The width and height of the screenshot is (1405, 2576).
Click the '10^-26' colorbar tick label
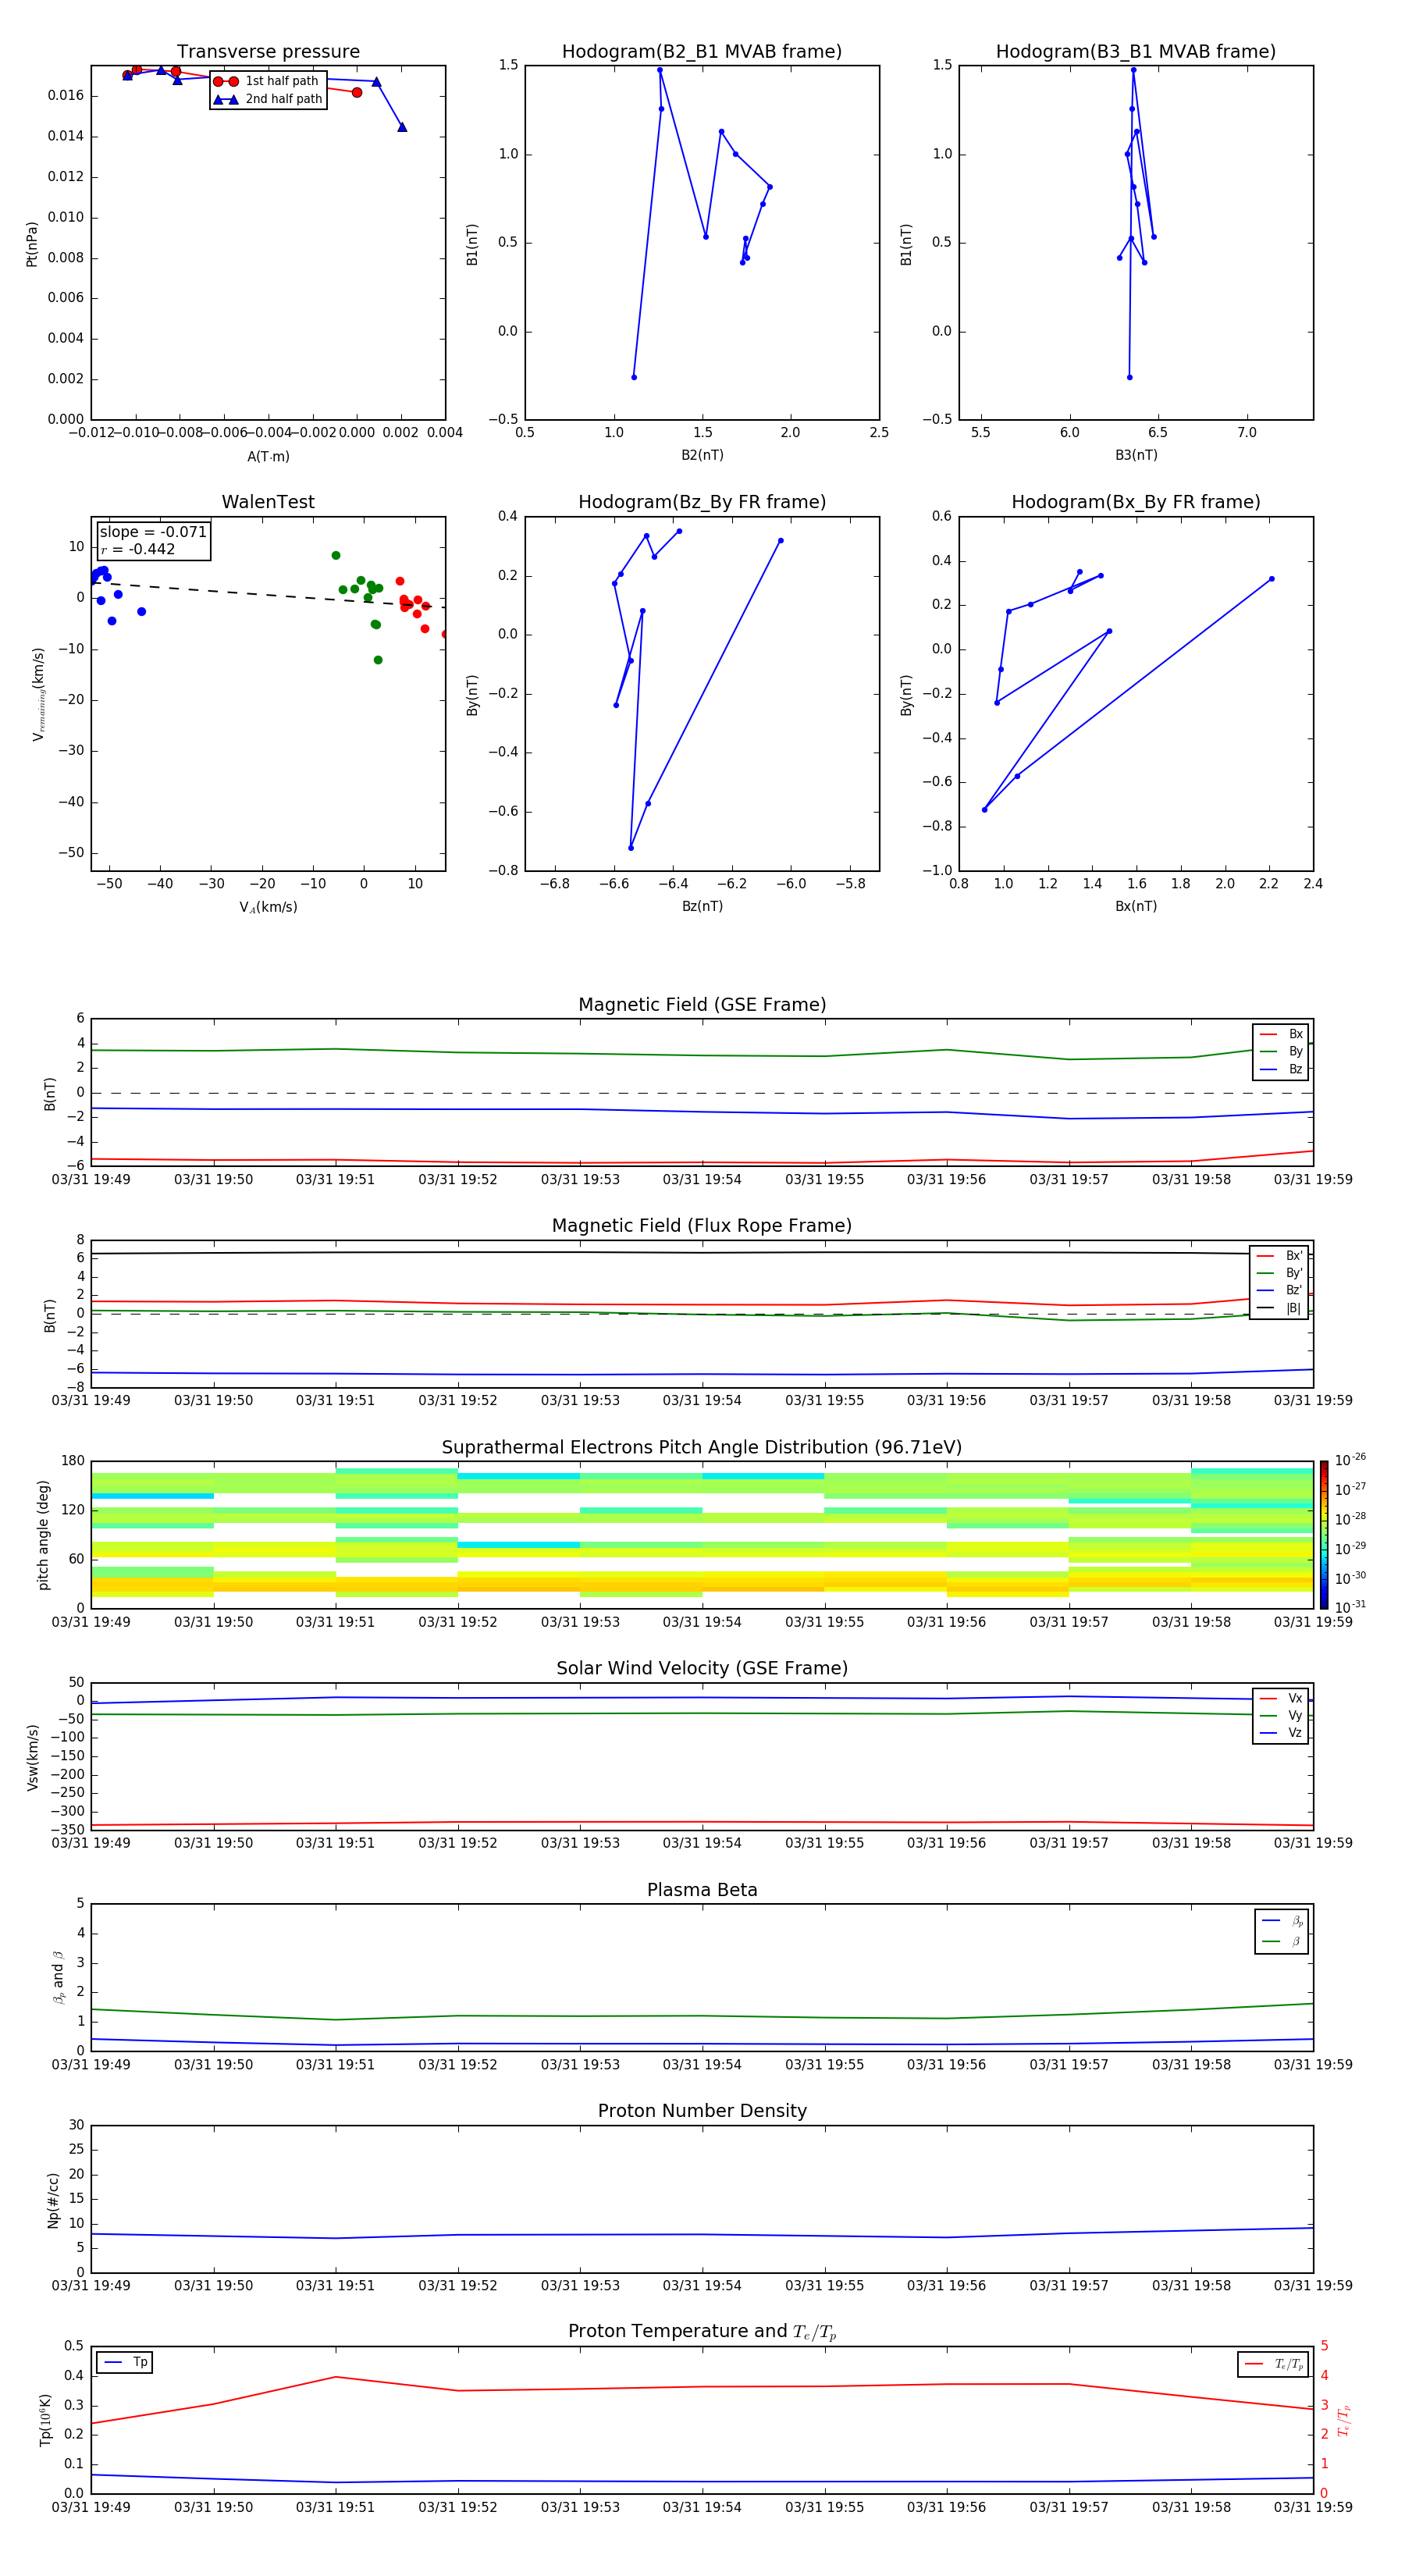click(x=1350, y=1460)
